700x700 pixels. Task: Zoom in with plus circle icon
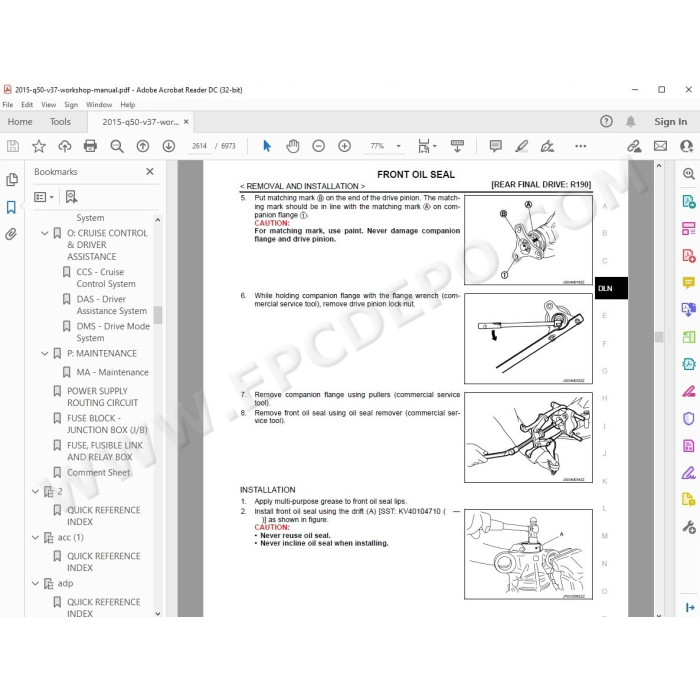point(345,146)
